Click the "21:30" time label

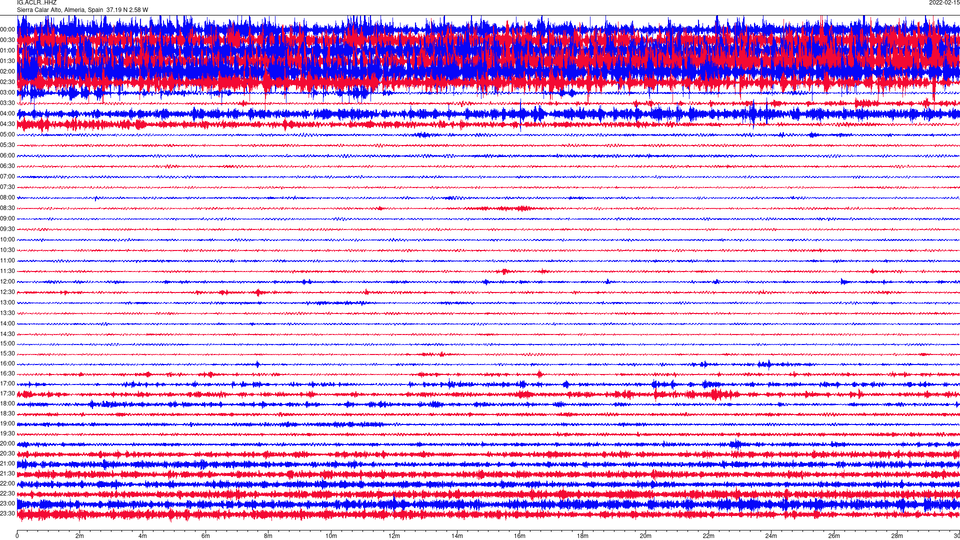tap(7, 474)
